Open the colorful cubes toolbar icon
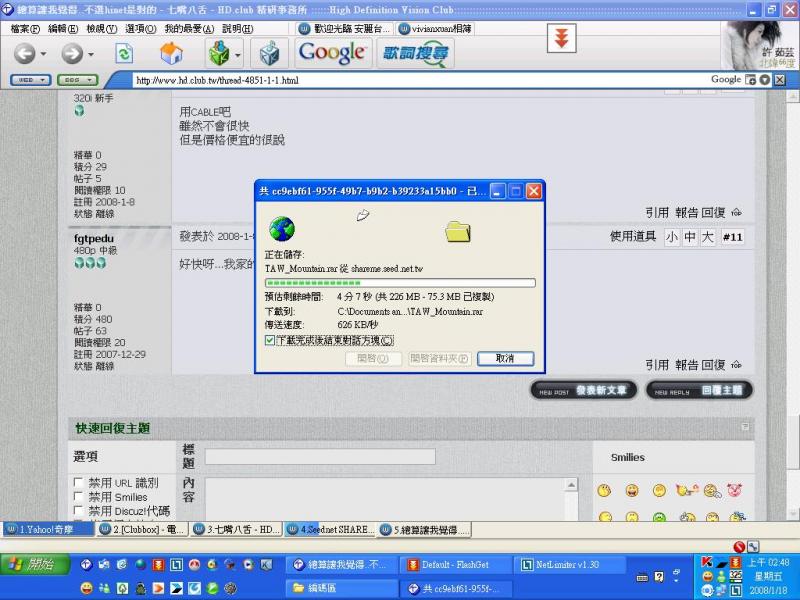Screen dimensions: 800x600 click(219, 53)
